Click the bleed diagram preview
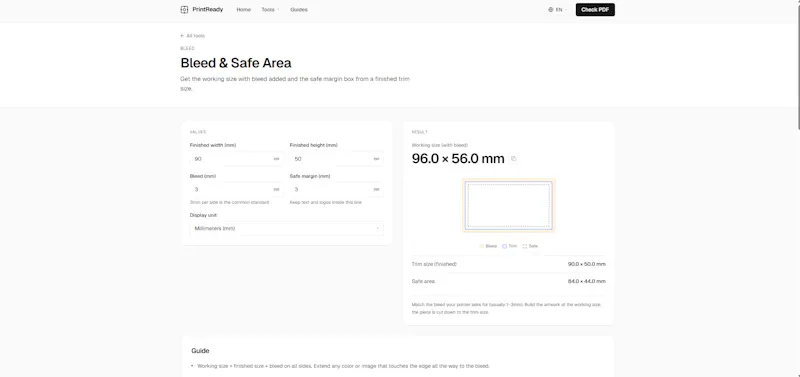 click(x=509, y=206)
